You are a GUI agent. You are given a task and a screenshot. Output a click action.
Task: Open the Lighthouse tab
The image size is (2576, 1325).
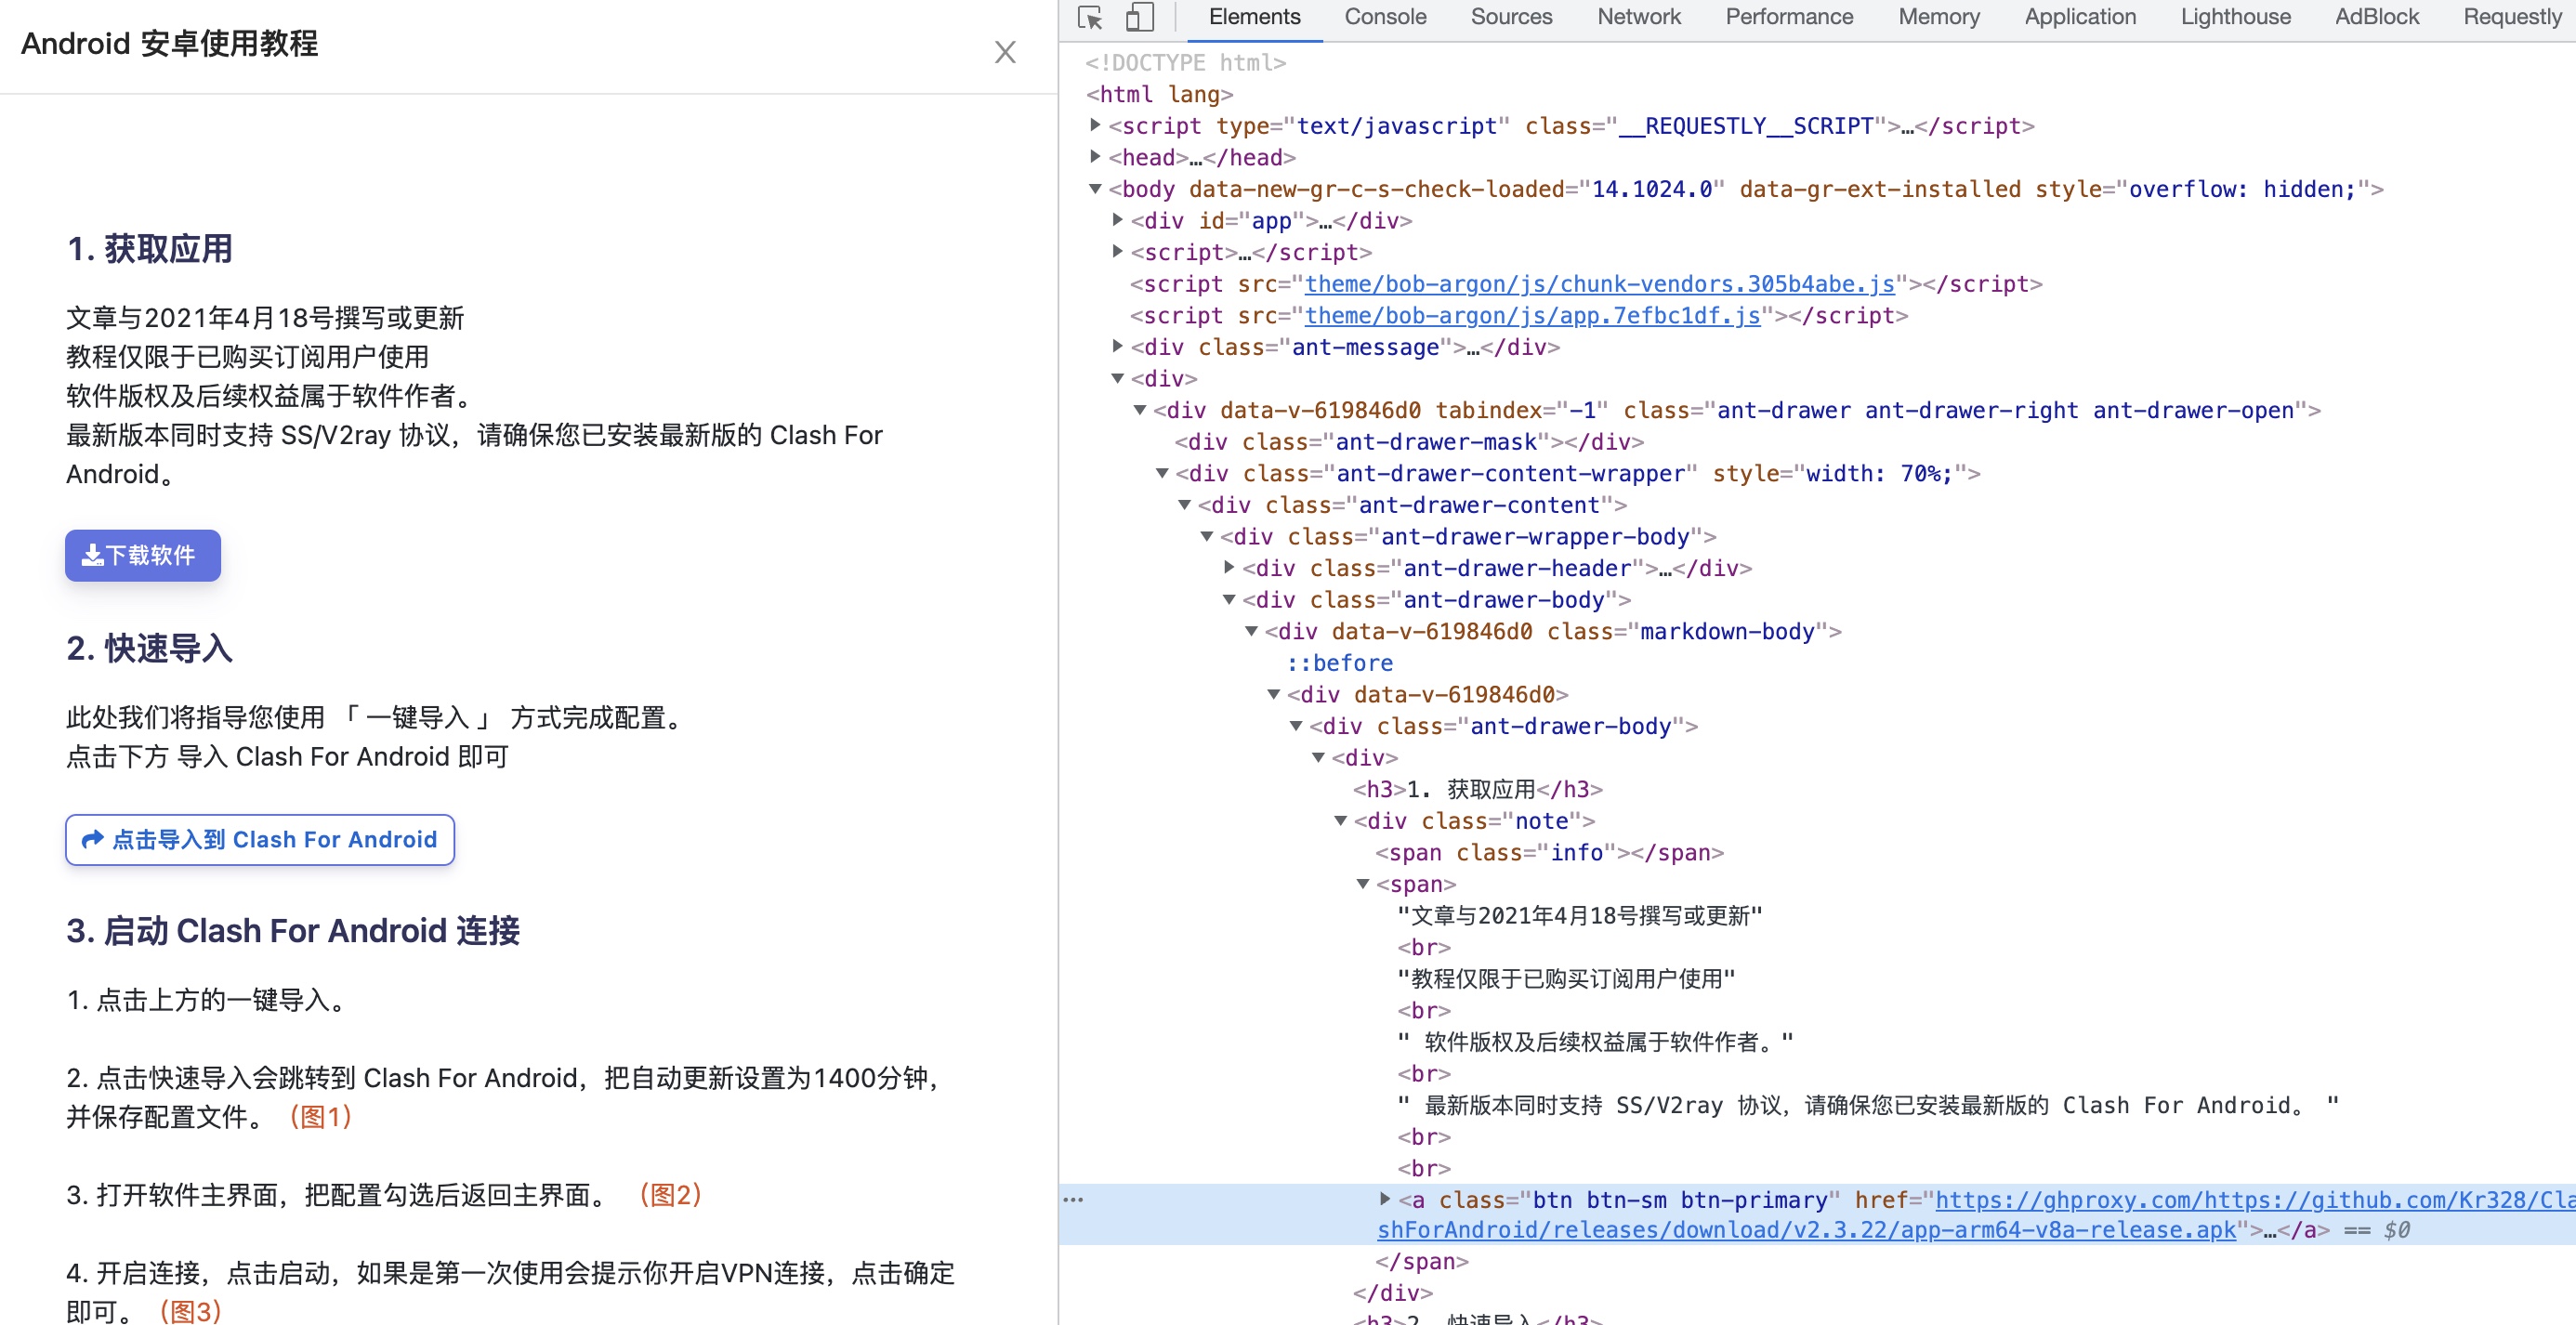point(2235,17)
